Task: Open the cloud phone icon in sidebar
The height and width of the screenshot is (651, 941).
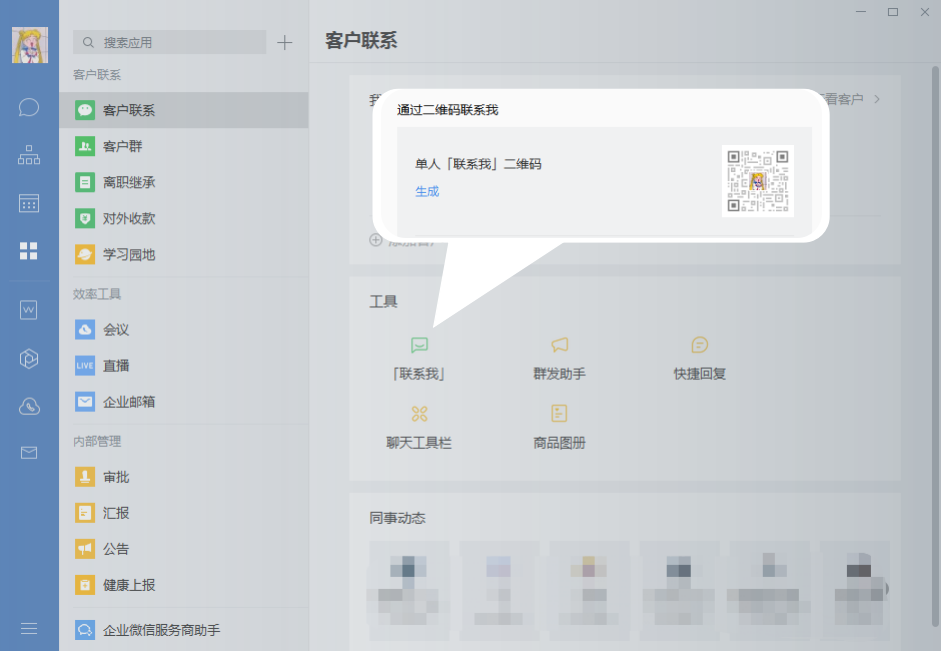Action: pos(29,406)
